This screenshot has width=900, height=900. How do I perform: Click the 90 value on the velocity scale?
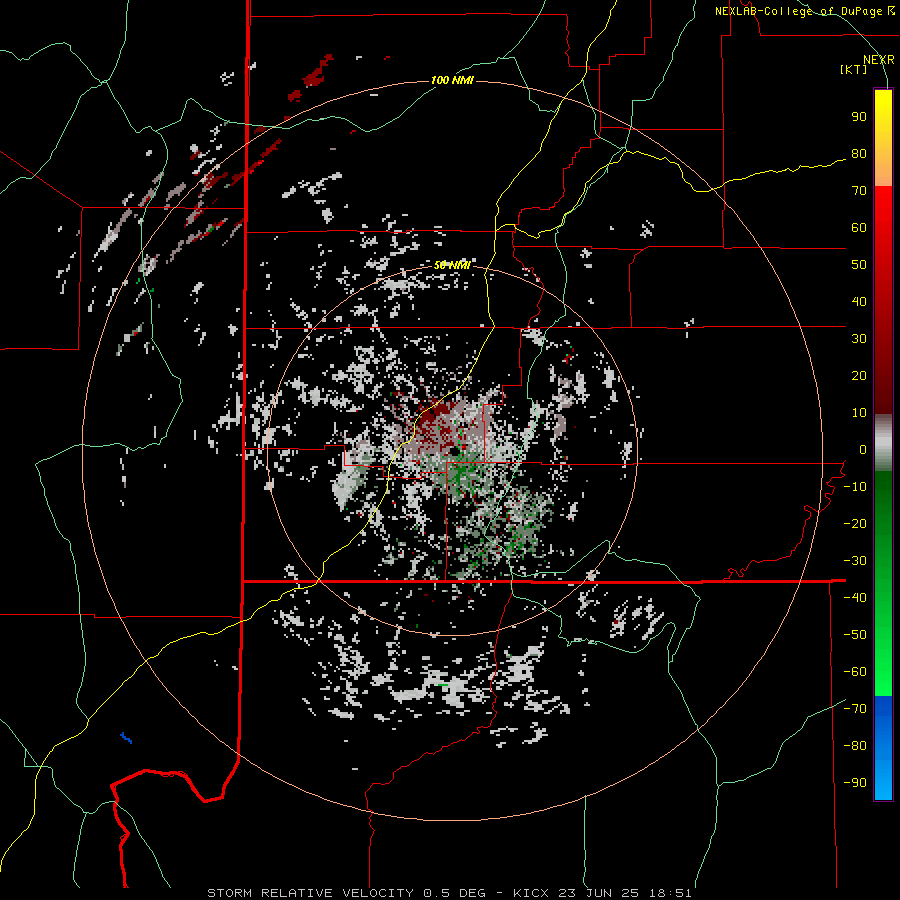859,117
